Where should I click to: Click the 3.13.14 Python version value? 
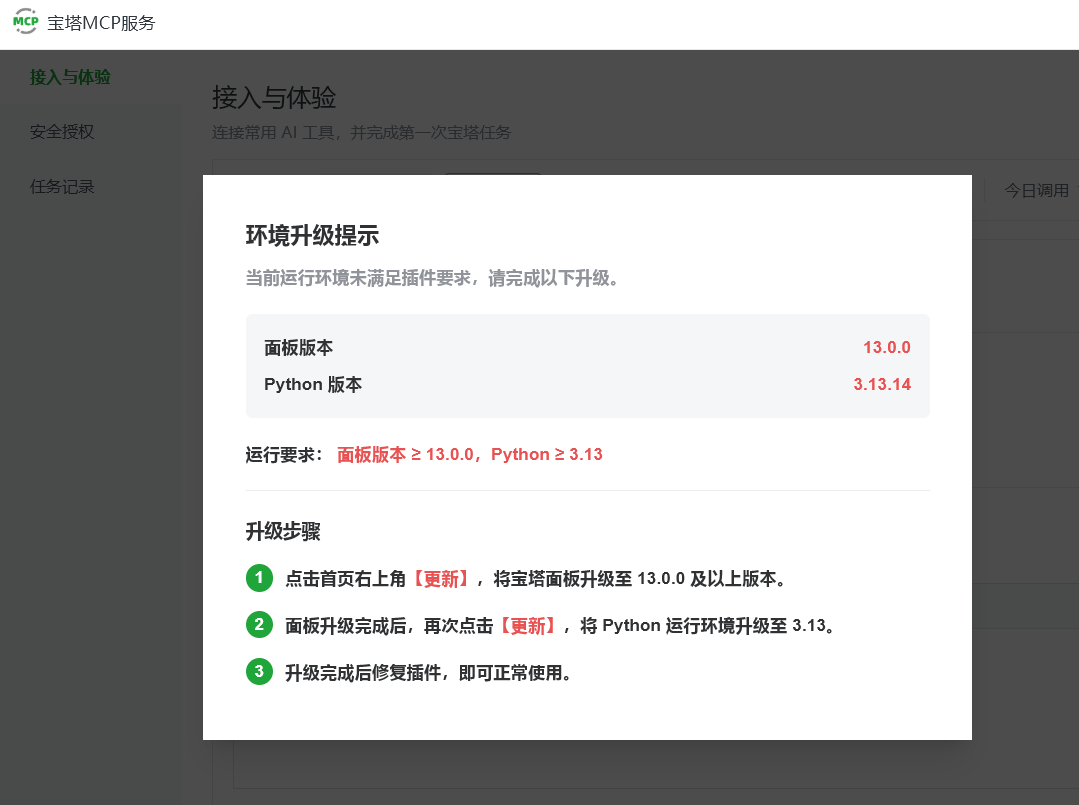(882, 384)
